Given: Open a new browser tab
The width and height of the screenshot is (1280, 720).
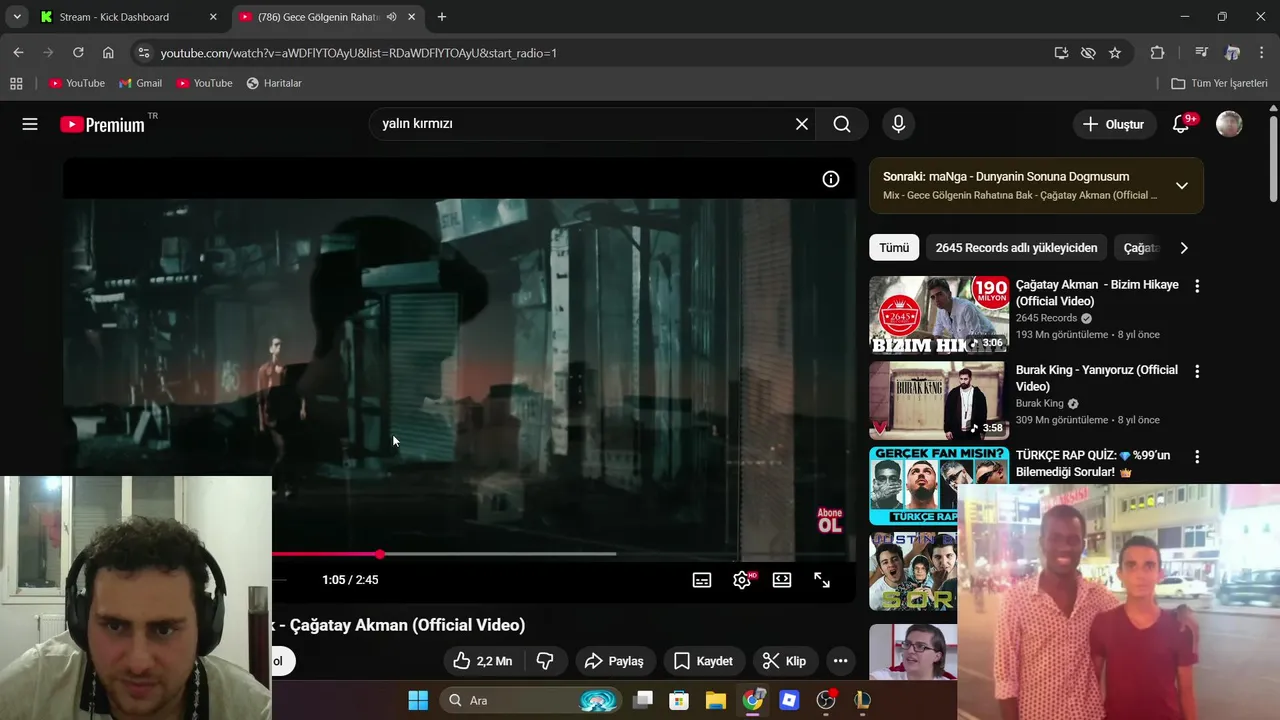Looking at the screenshot, I should tap(442, 17).
